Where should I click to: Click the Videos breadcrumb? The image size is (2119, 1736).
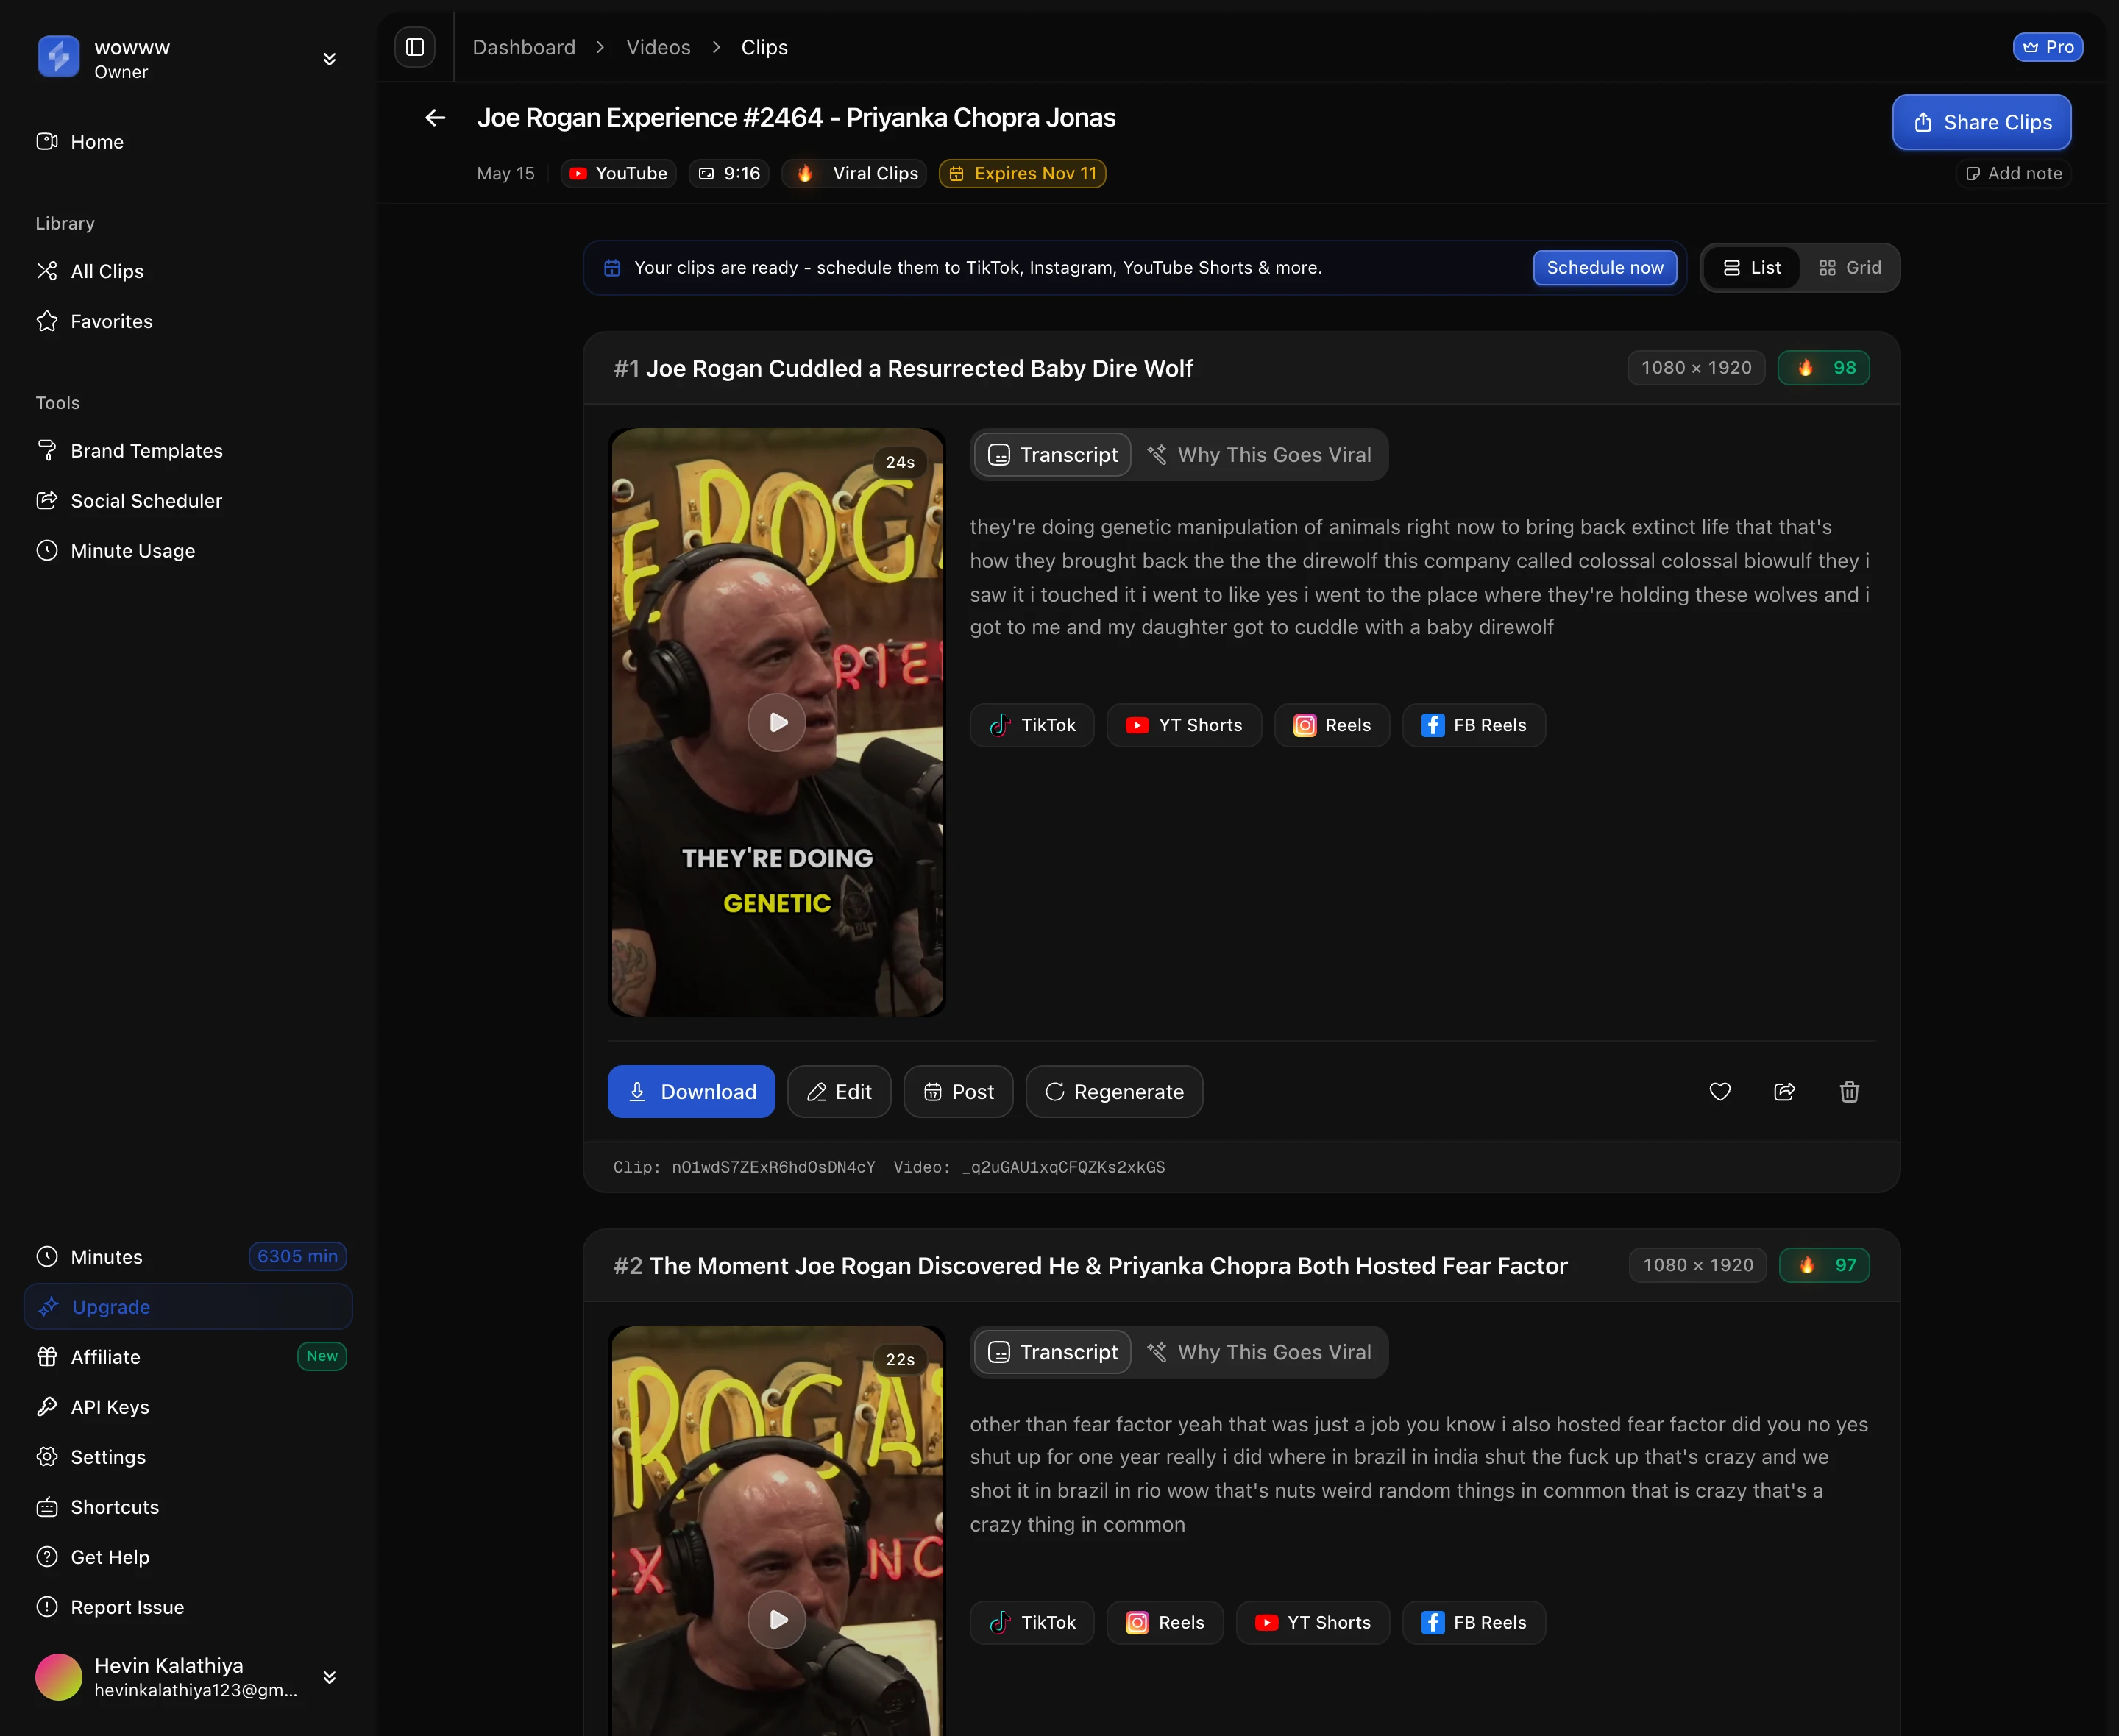pyautogui.click(x=658, y=47)
